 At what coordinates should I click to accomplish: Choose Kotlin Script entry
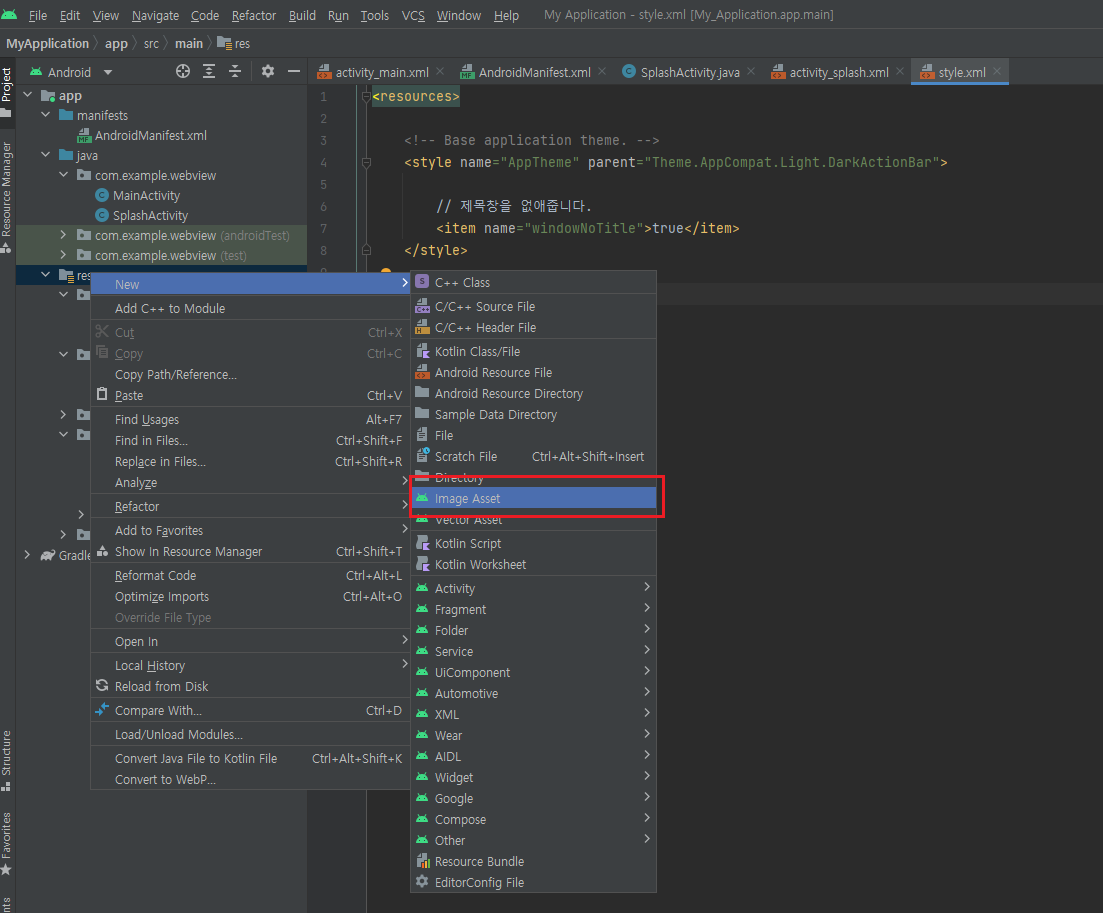[x=533, y=544]
